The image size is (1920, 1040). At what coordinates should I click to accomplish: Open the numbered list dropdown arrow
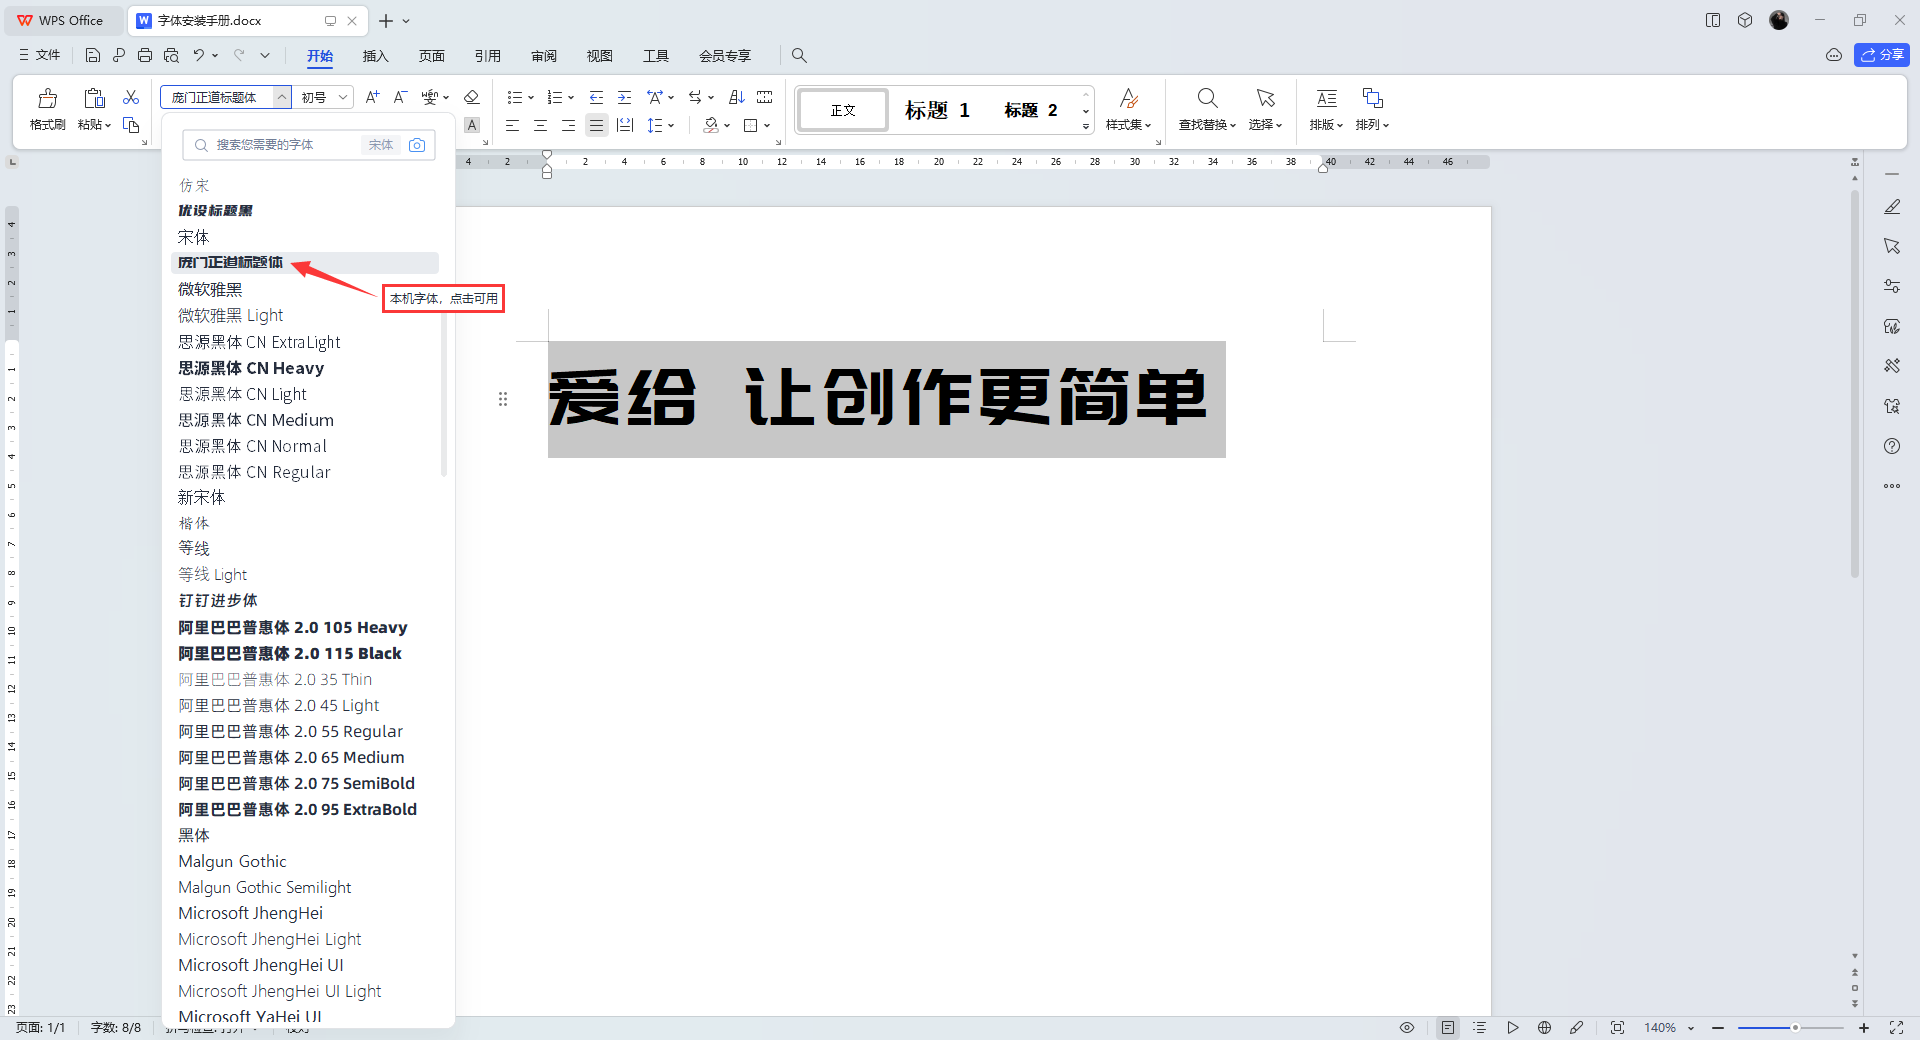571,98
